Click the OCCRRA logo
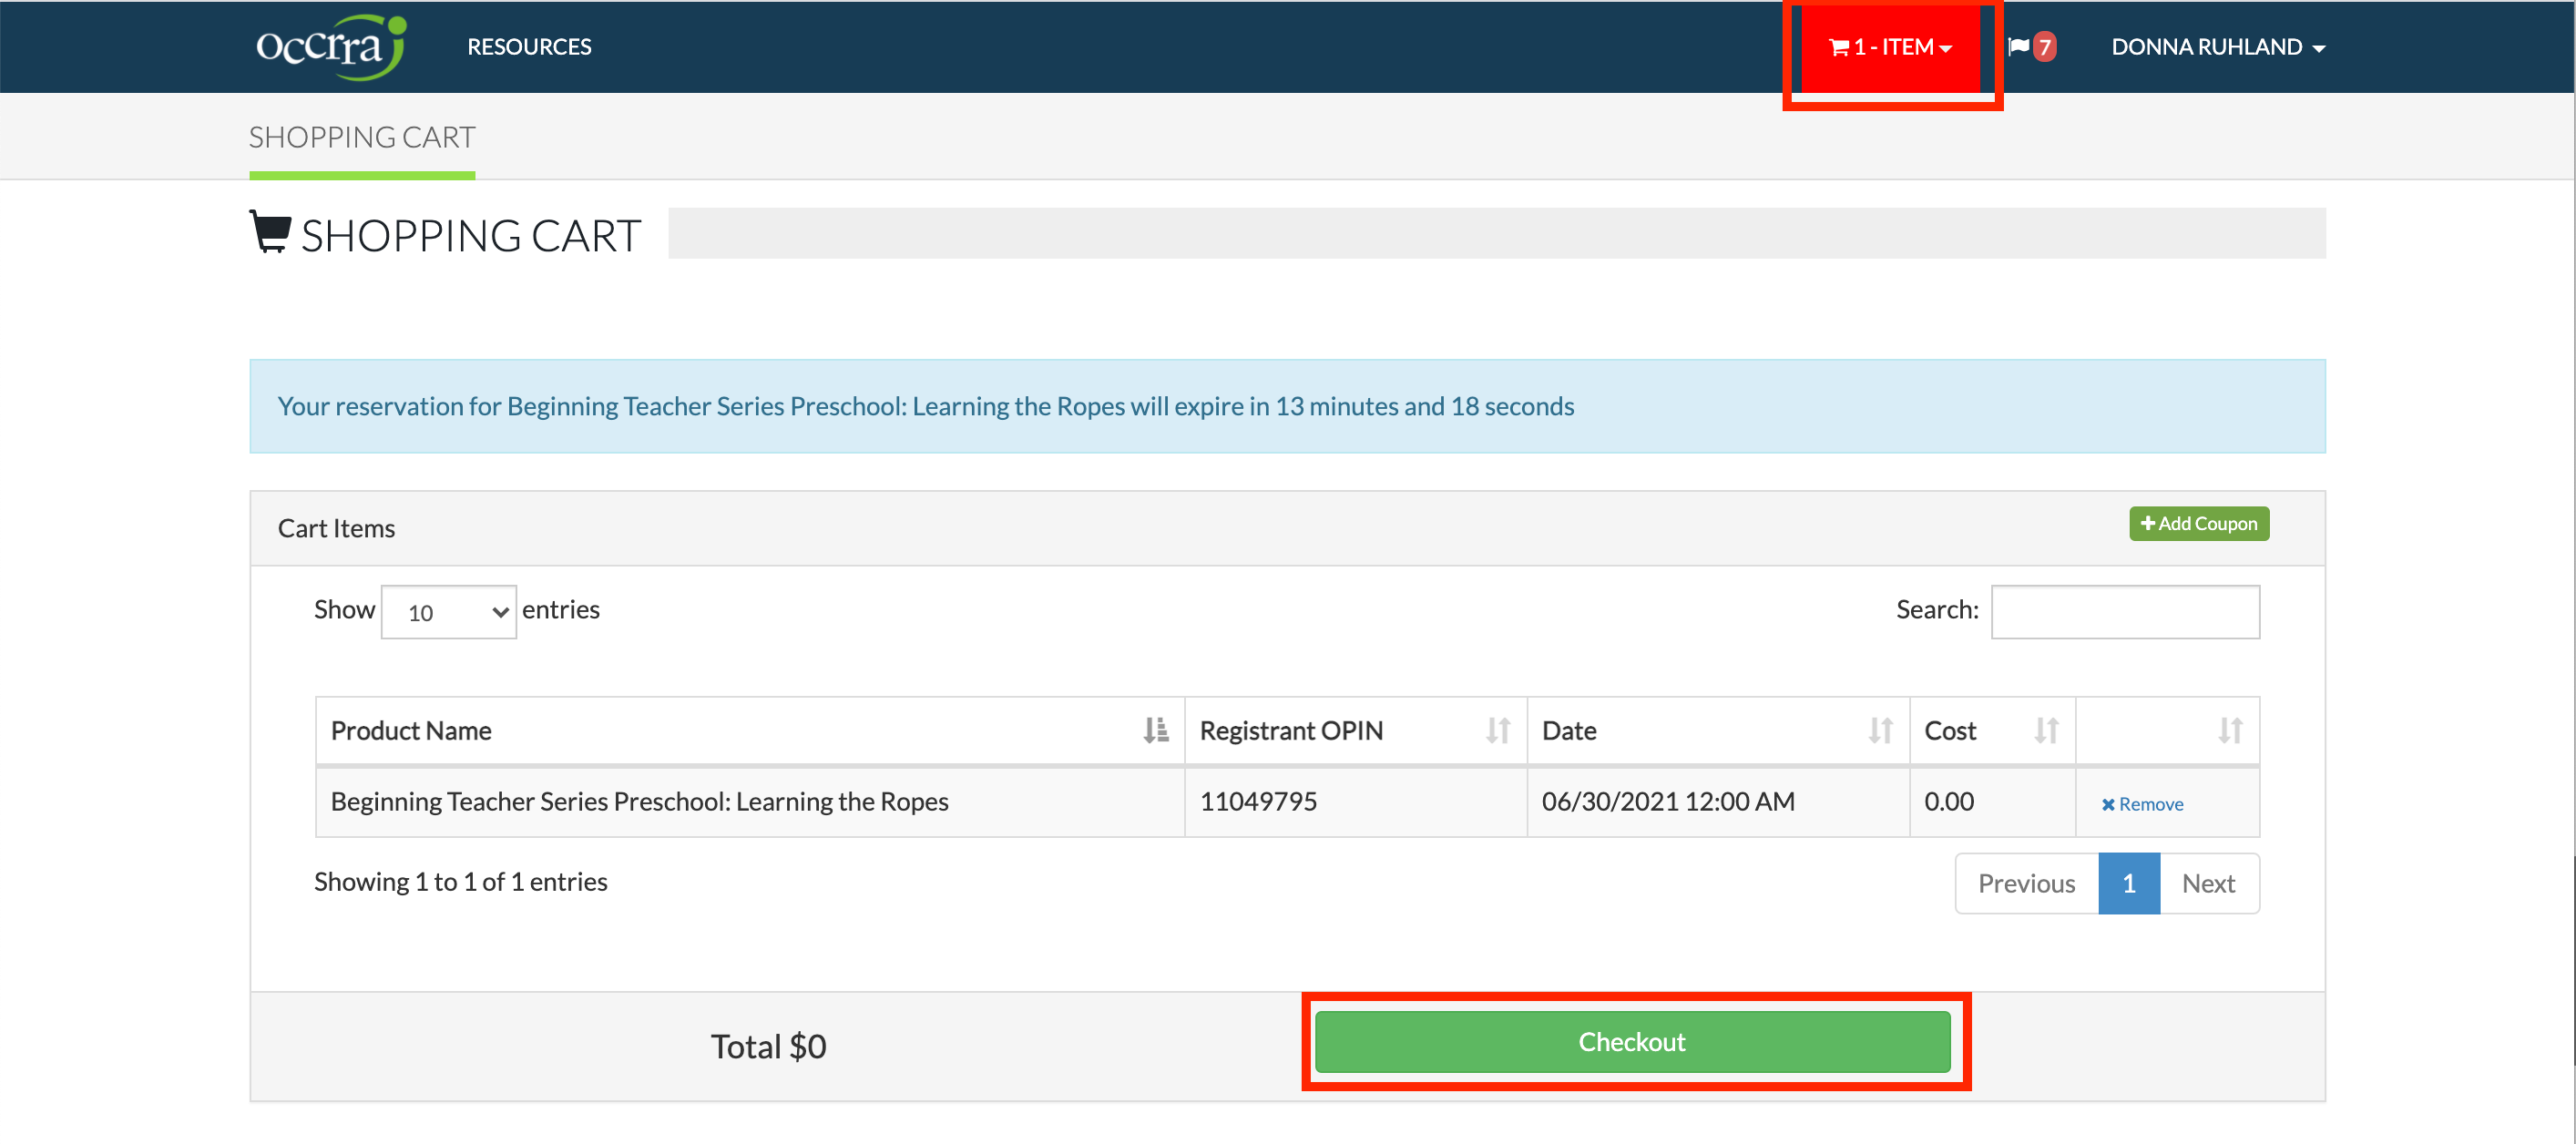This screenshot has height=1144, width=2576. 329,46
